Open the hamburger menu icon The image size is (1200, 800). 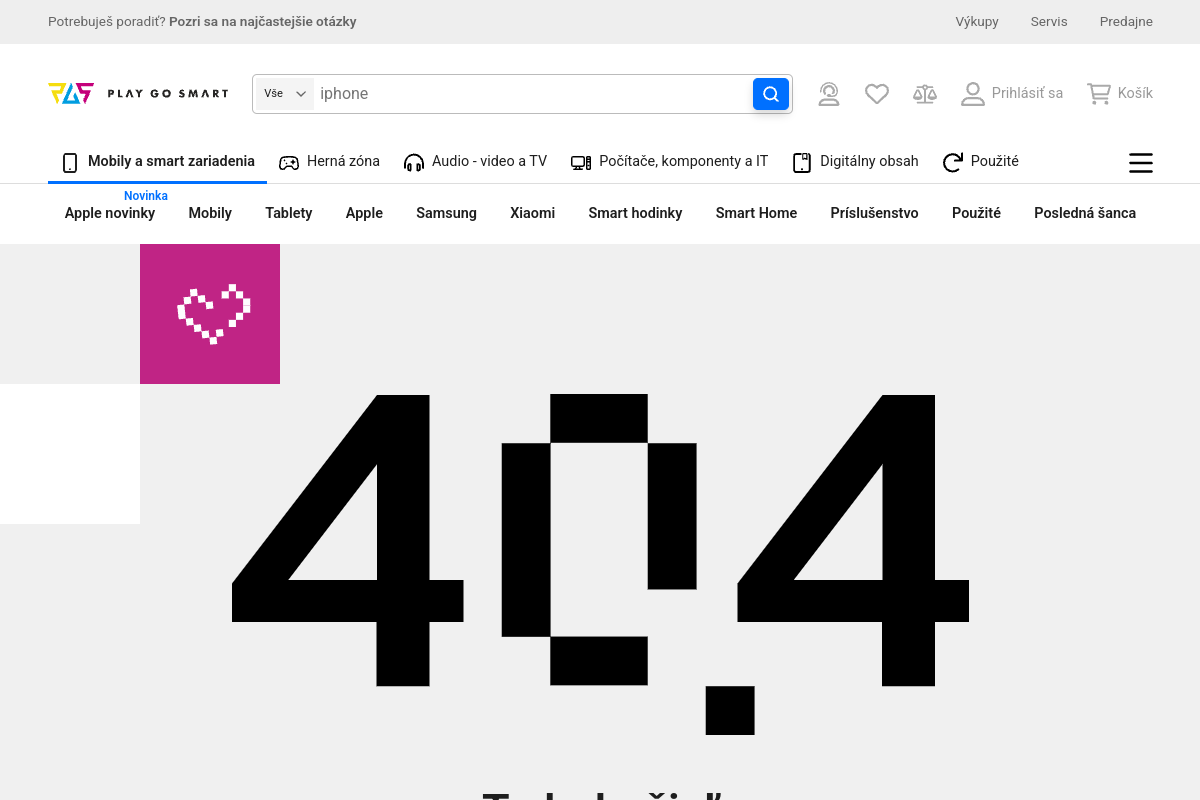point(1141,163)
